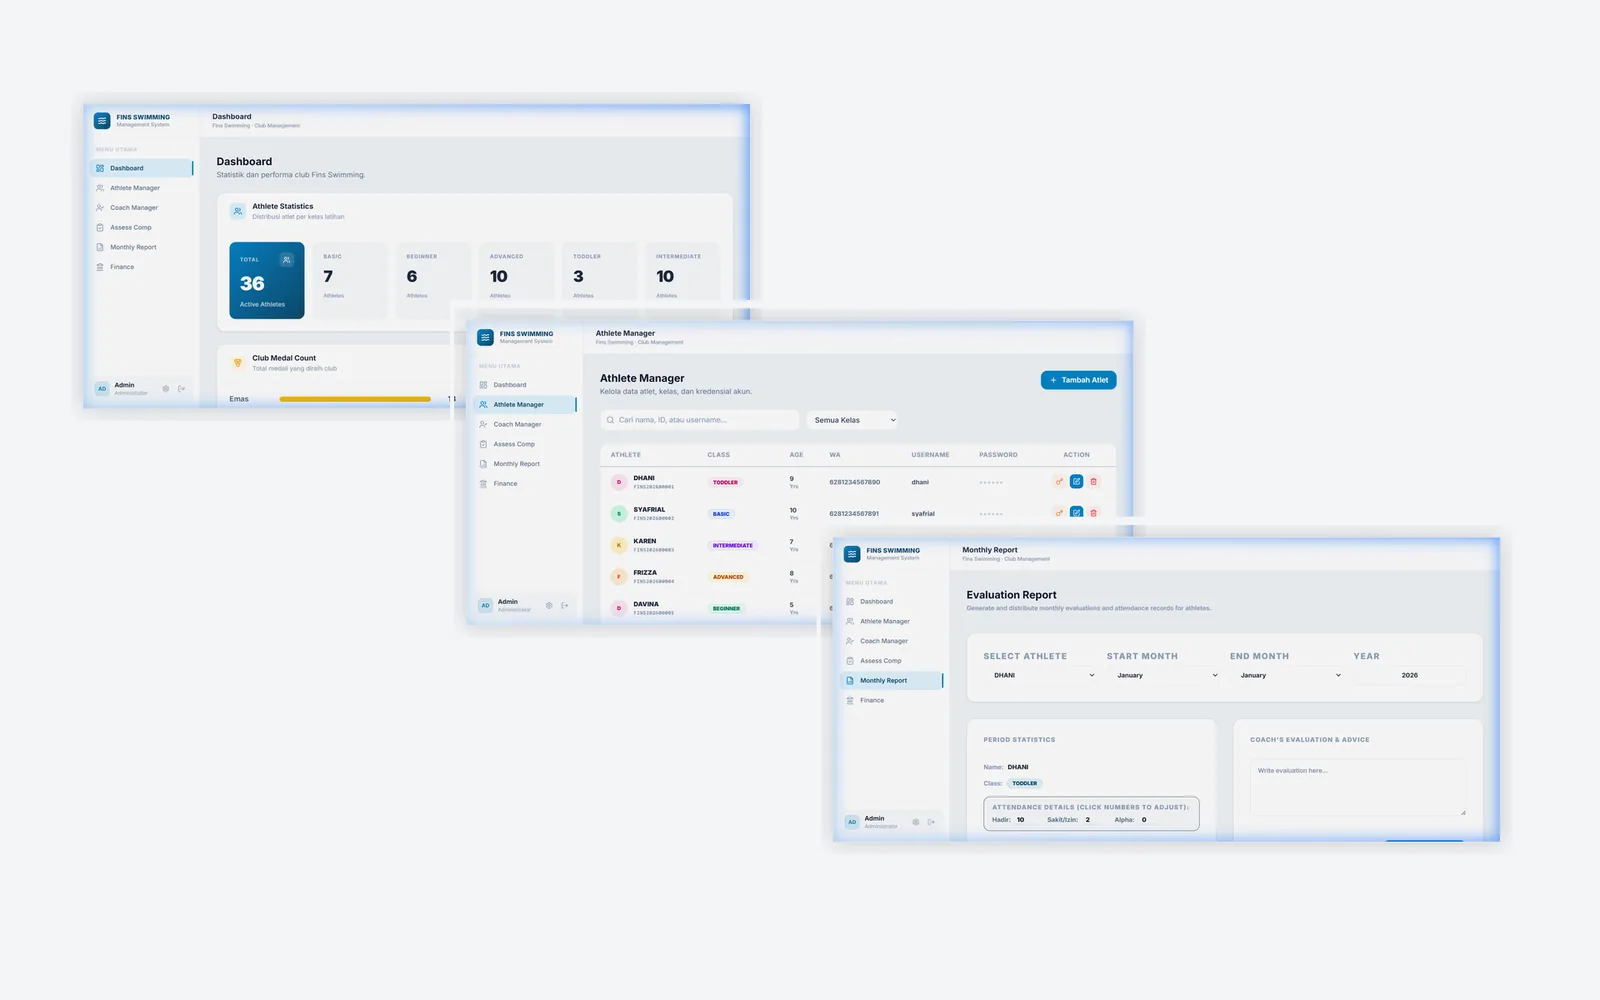Screen dimensions: 1600x1000
Task: Click edit icon in DHANI row
Action: tap(1076, 482)
